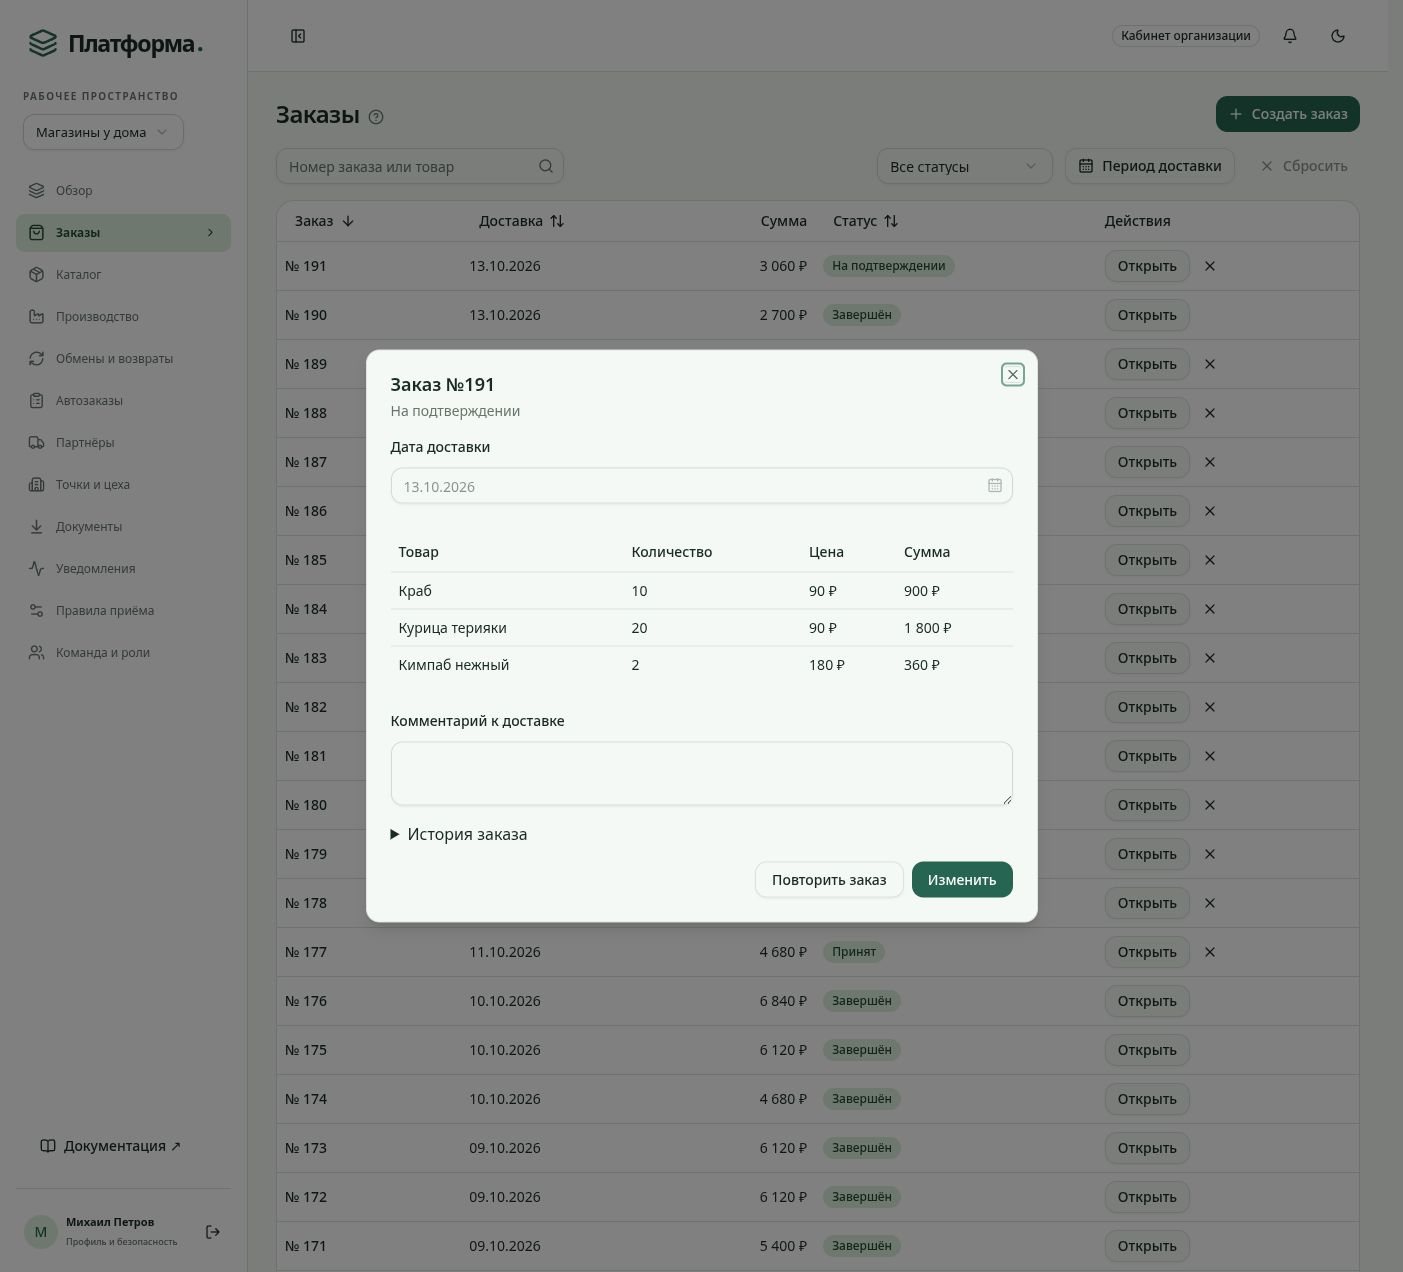Sort table by Доставка column
The height and width of the screenshot is (1272, 1403).
tap(522, 221)
